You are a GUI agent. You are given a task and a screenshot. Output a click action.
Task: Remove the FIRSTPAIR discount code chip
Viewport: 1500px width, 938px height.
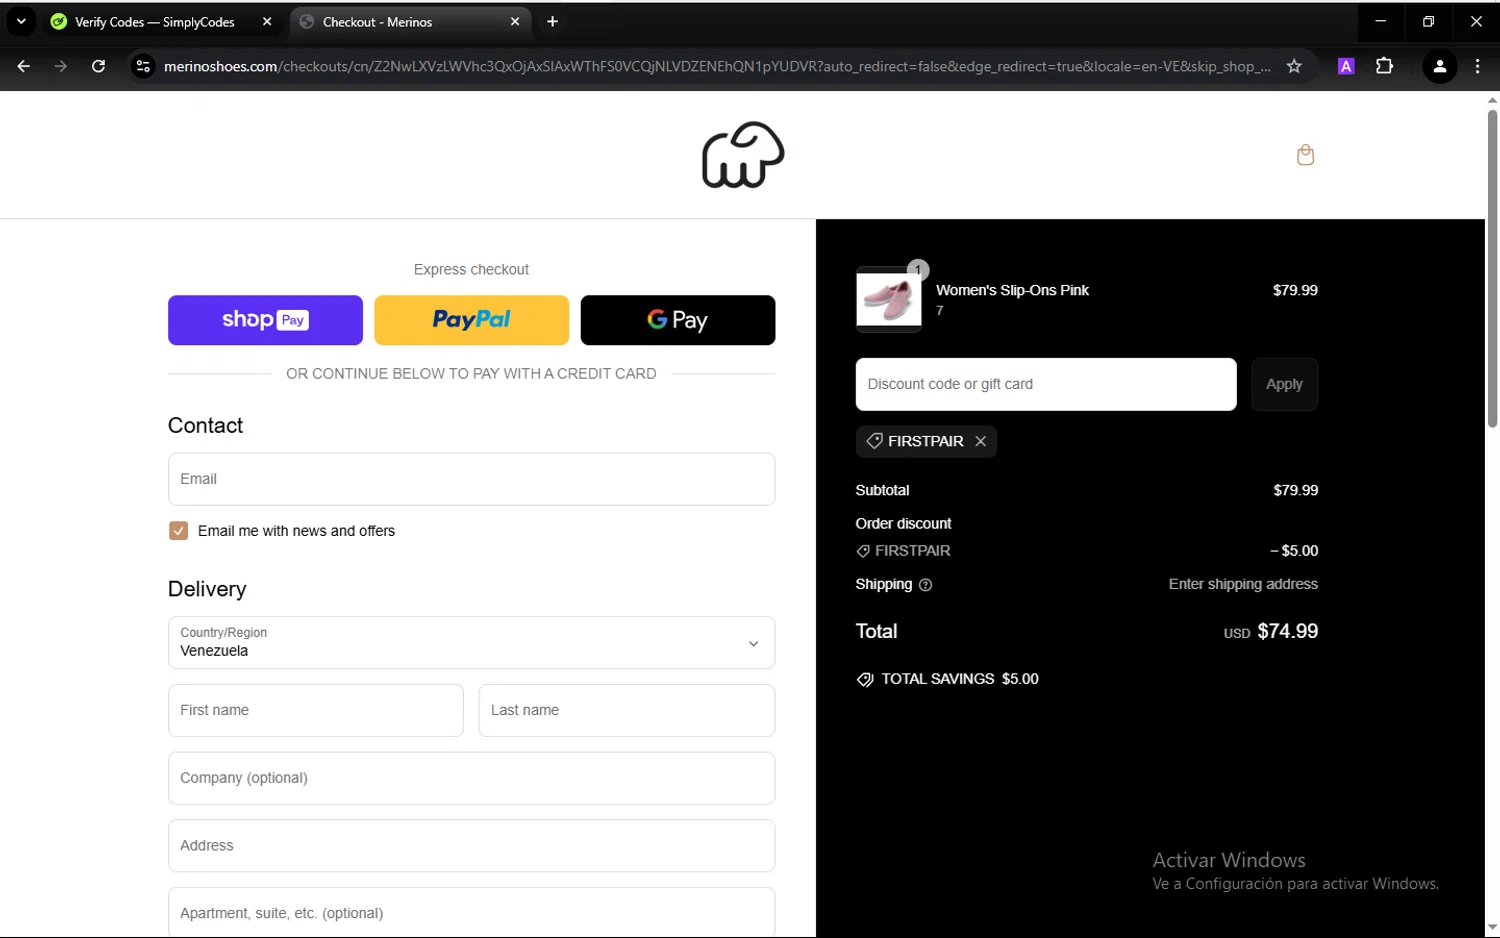point(980,441)
